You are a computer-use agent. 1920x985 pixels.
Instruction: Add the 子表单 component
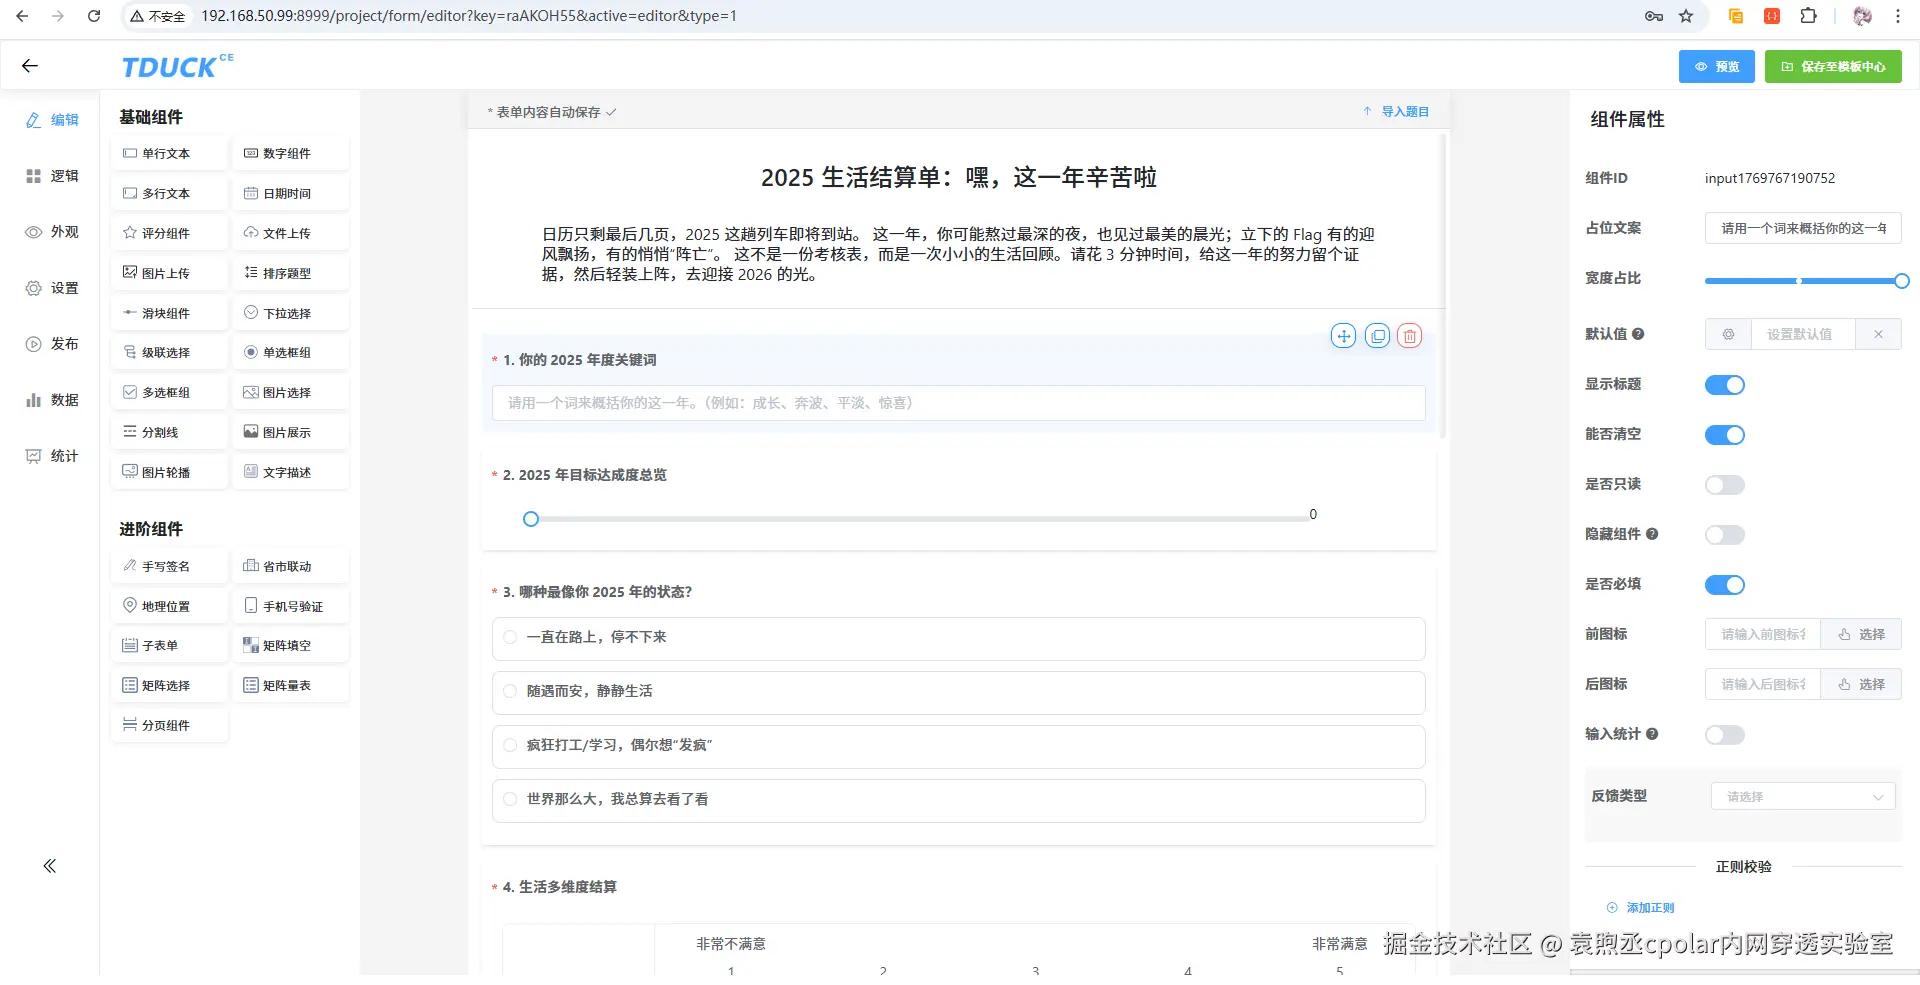click(170, 646)
